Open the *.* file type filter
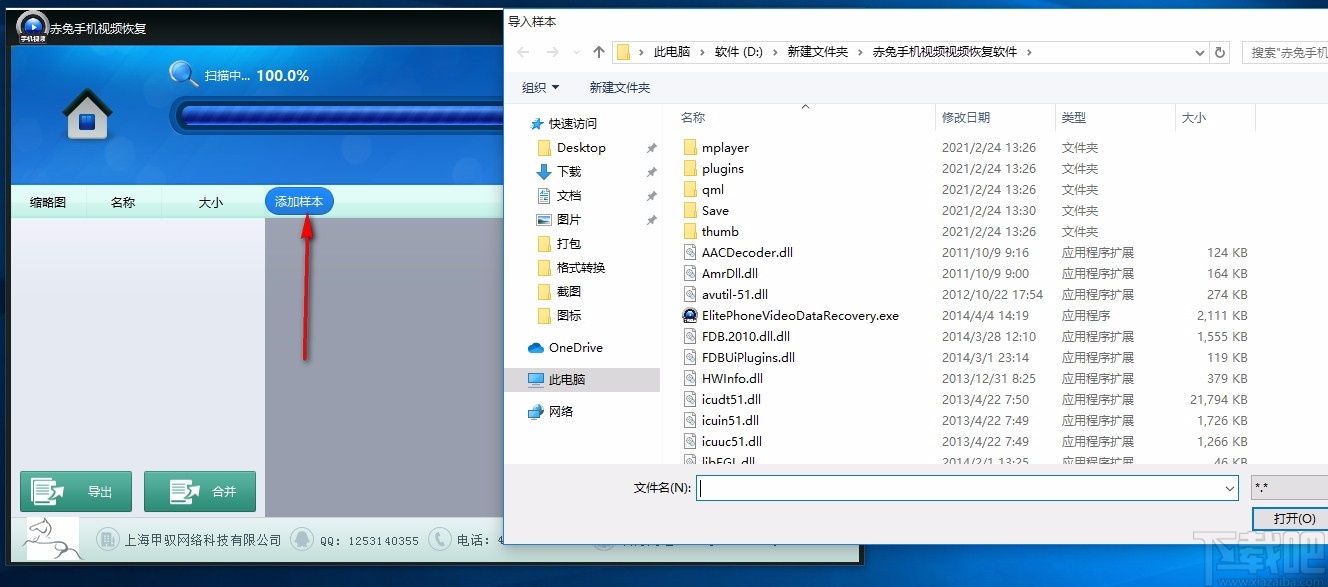Screen dimensions: 1328x587 (x=1289, y=488)
